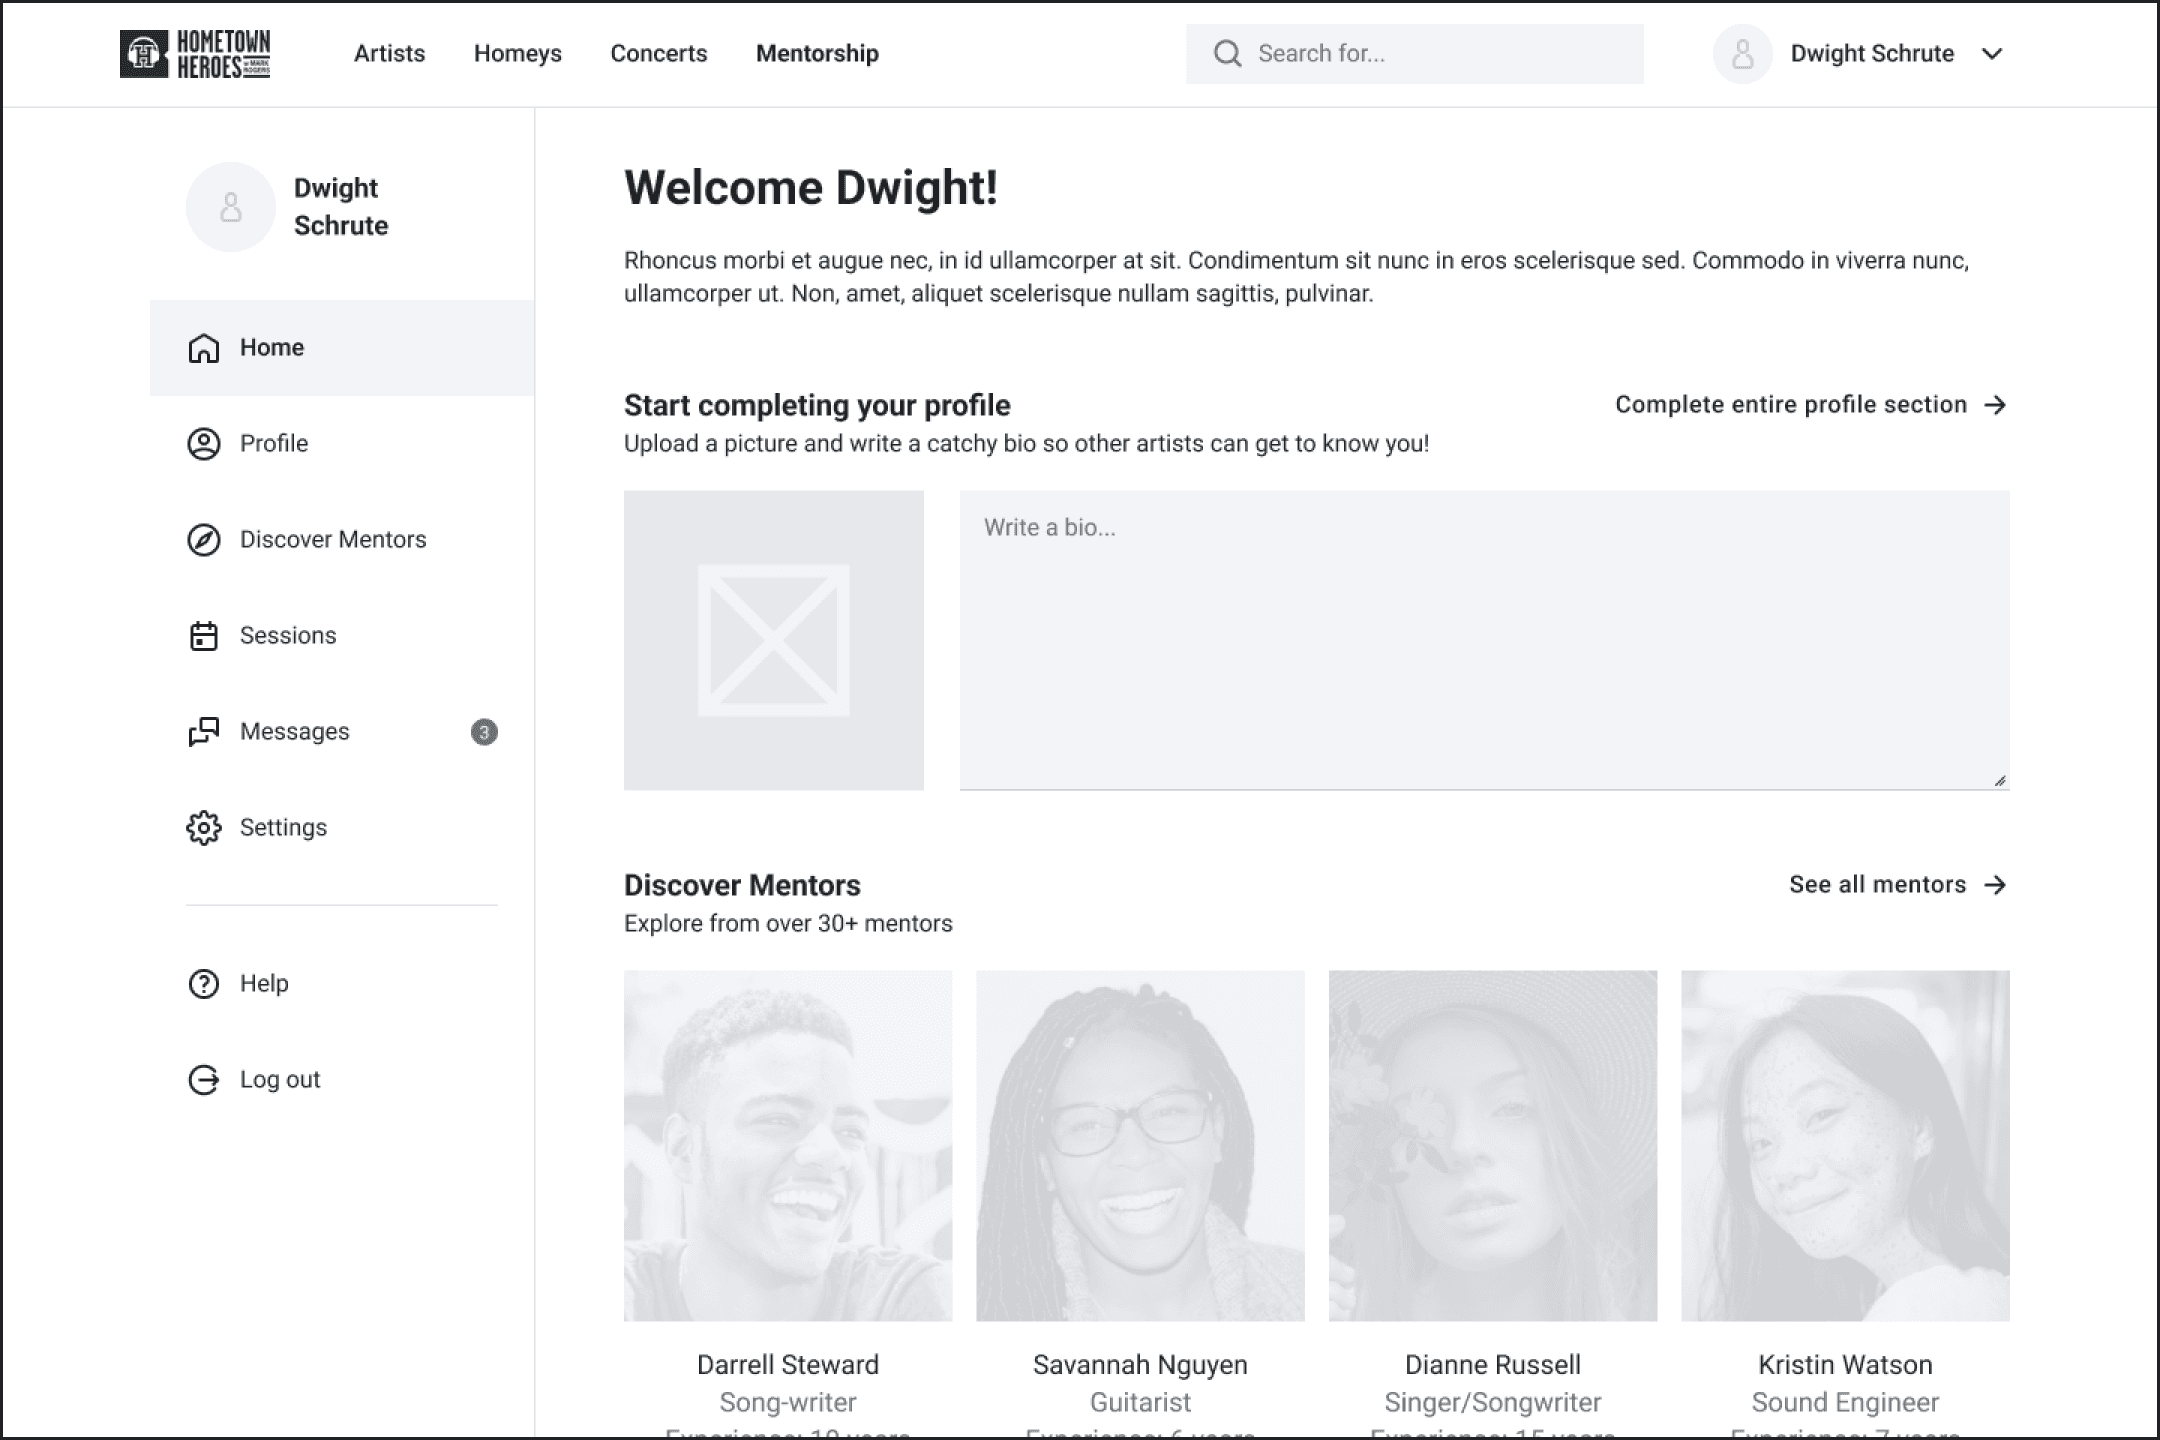Click the Guitarist role label

coord(1140,1403)
